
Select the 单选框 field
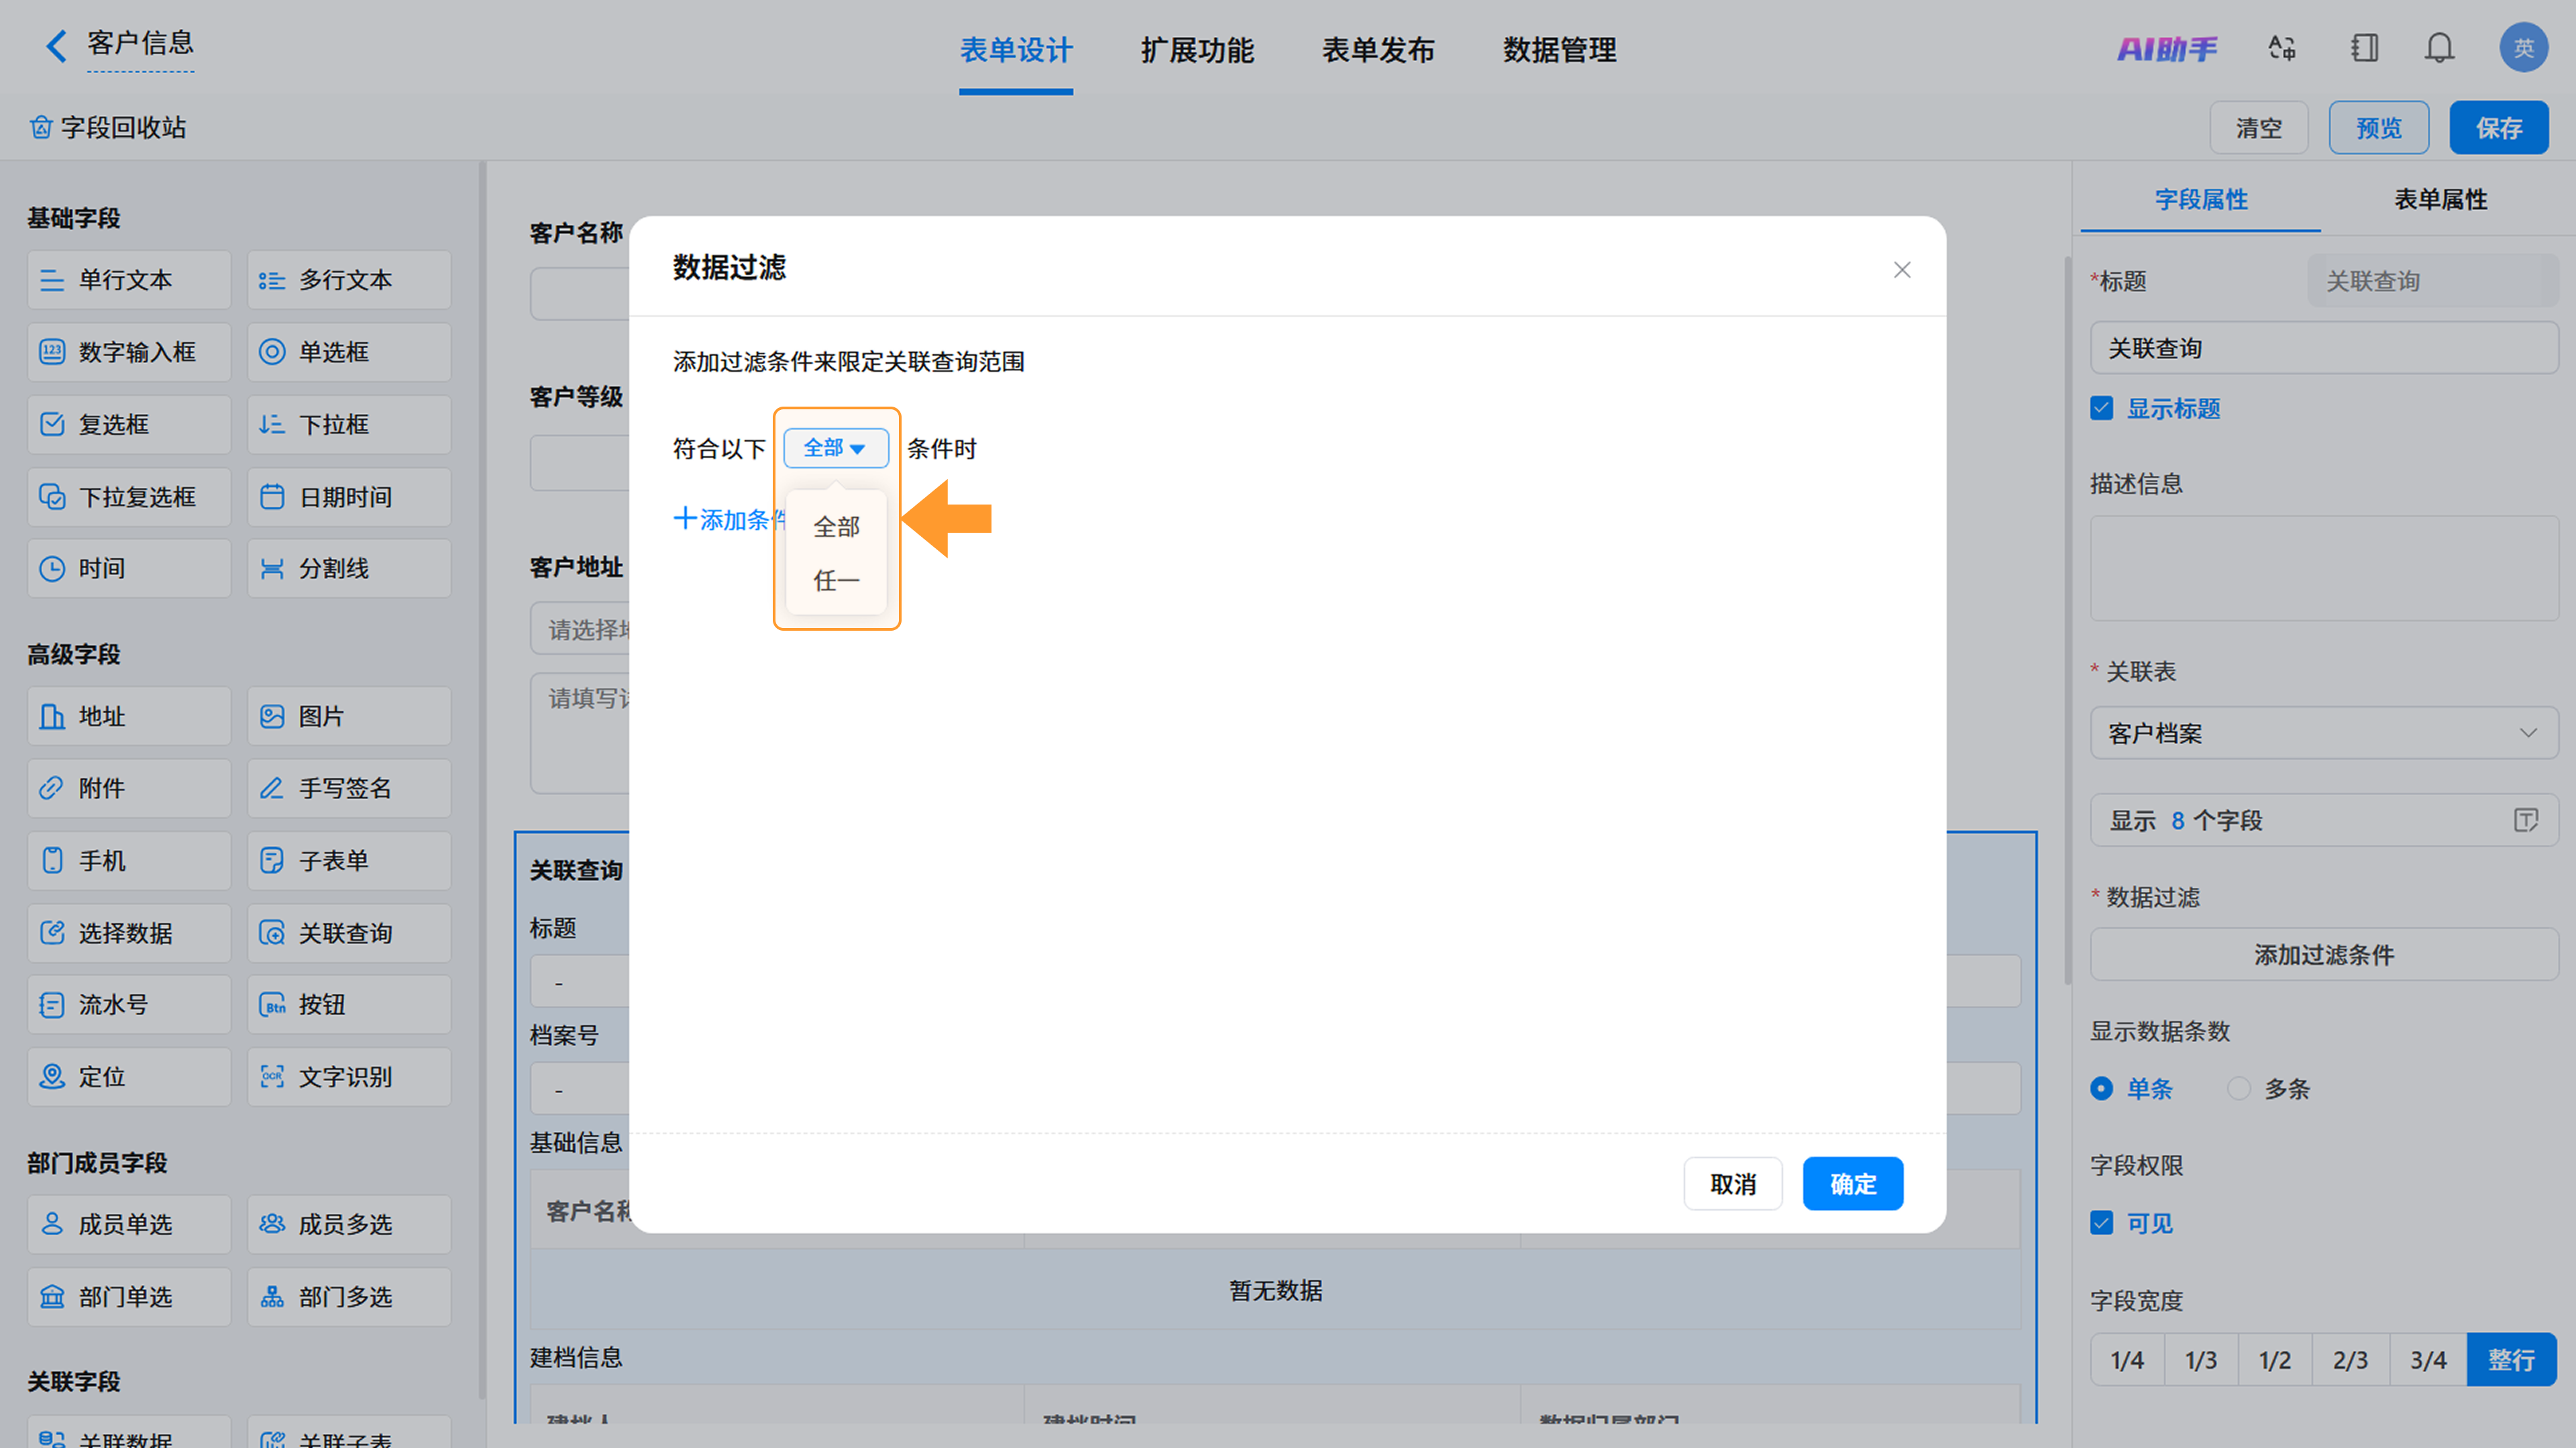(349, 352)
